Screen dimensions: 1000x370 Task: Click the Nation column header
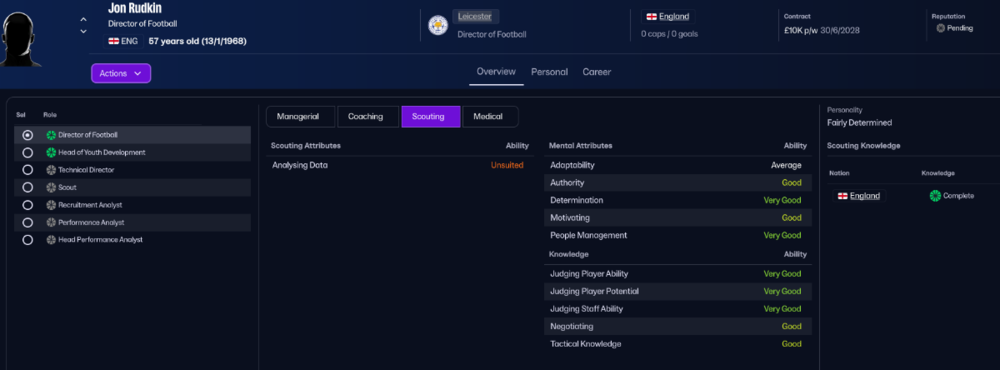tap(839, 173)
